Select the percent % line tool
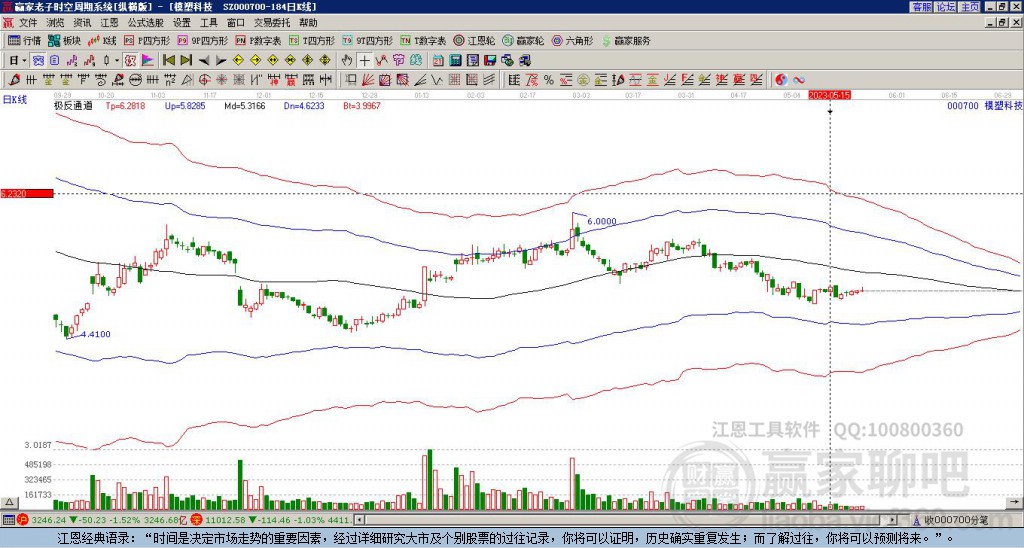Viewport: 1024px width, 548px height. (549, 80)
